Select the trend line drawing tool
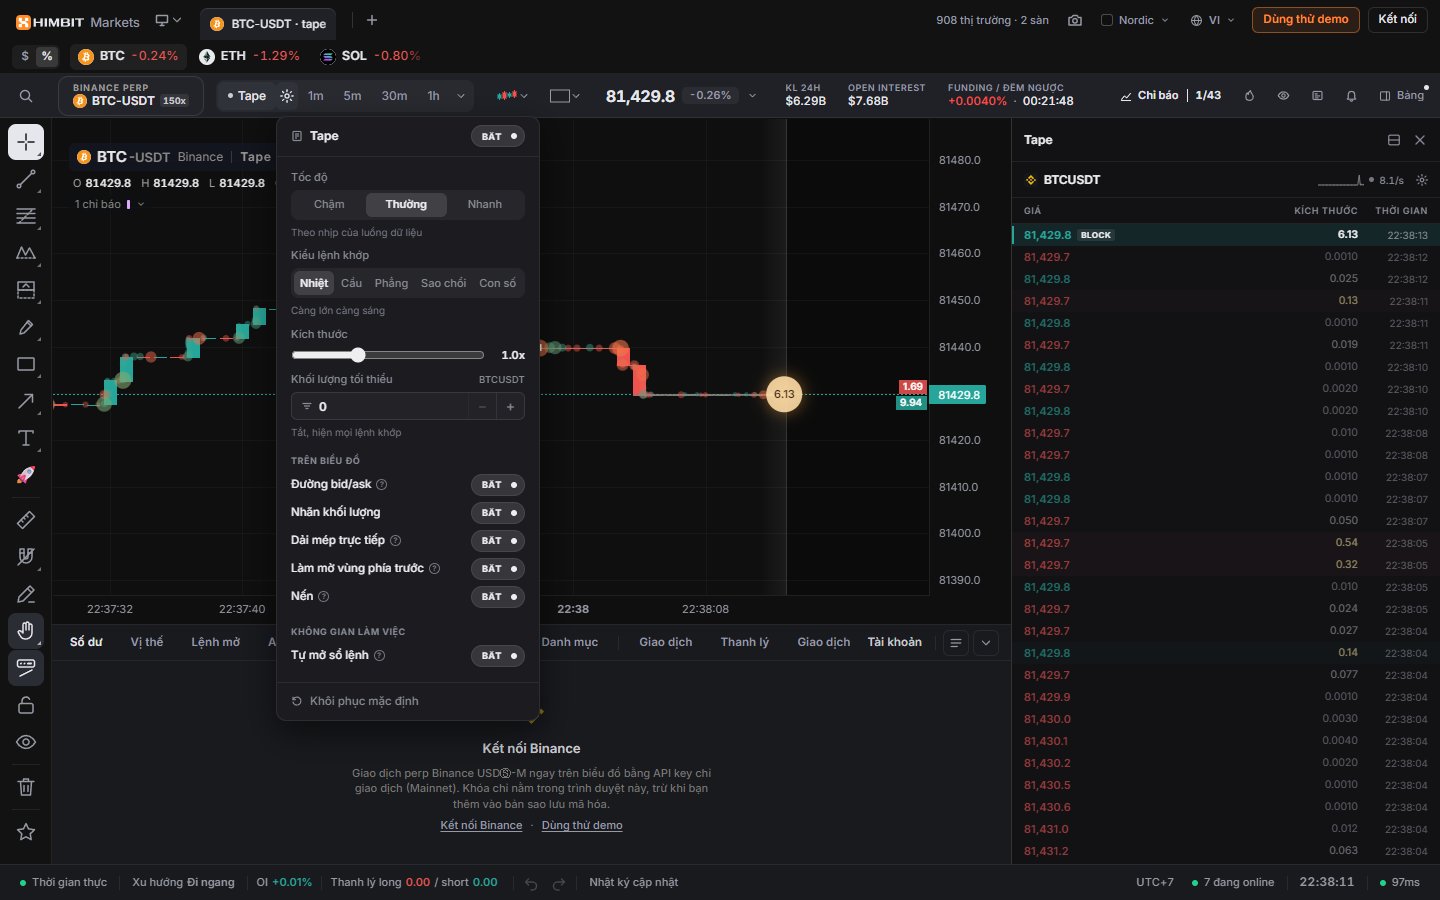 coord(26,180)
